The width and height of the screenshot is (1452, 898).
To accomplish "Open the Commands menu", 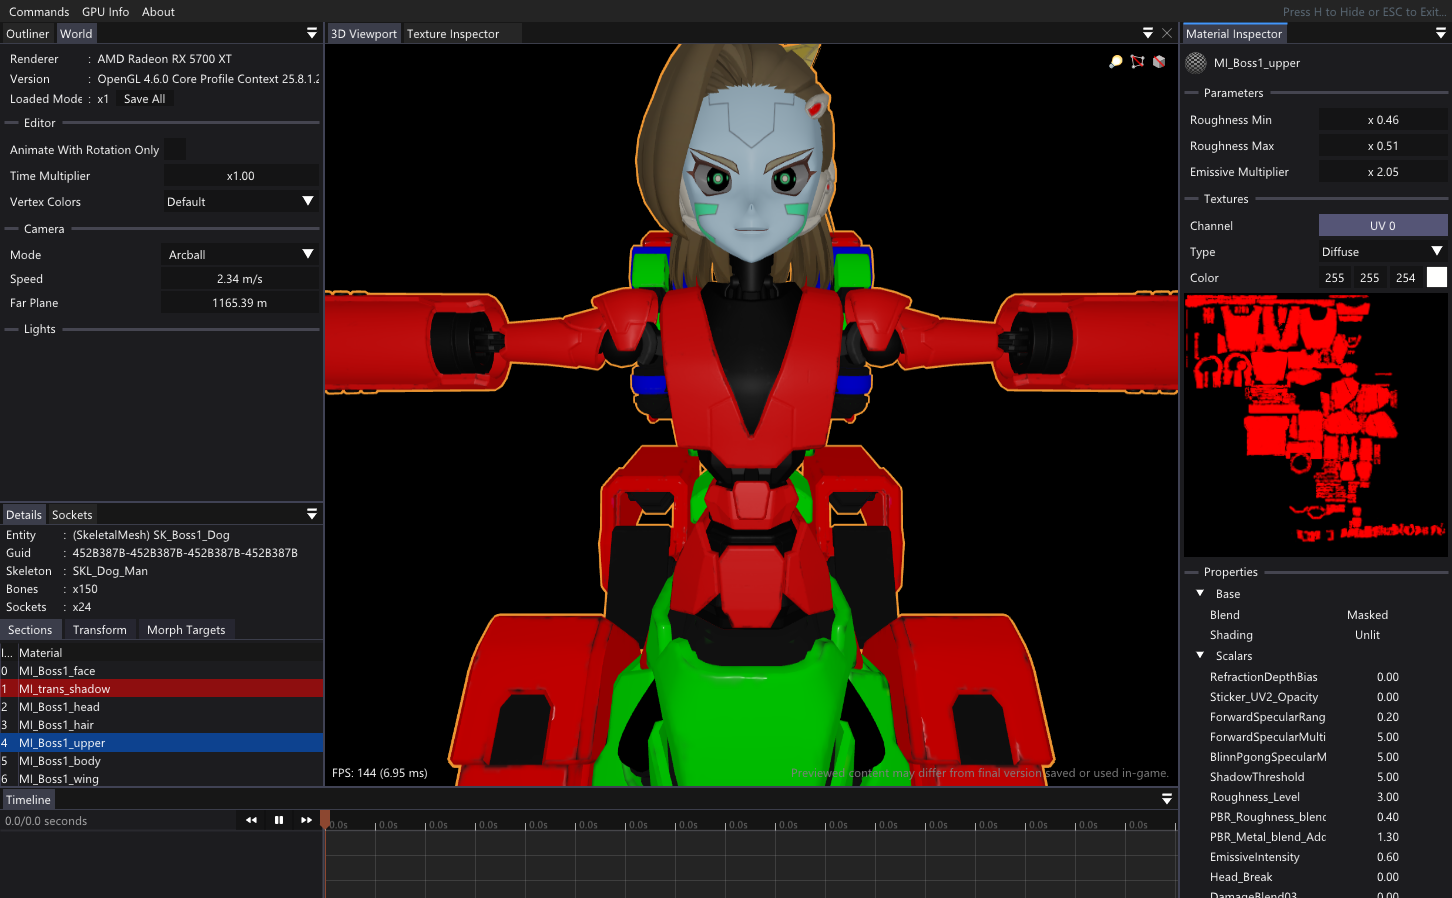I will coord(39,12).
